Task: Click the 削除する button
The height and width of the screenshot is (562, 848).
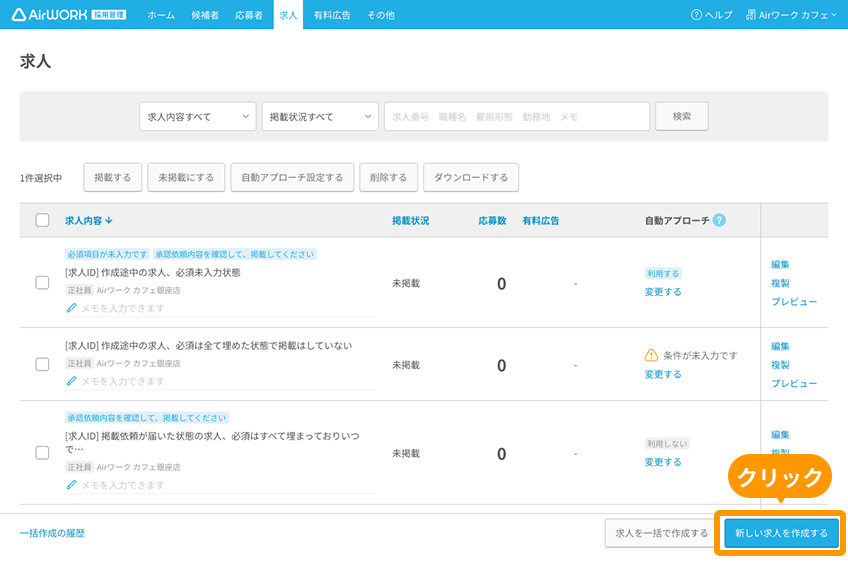Action: 388,177
